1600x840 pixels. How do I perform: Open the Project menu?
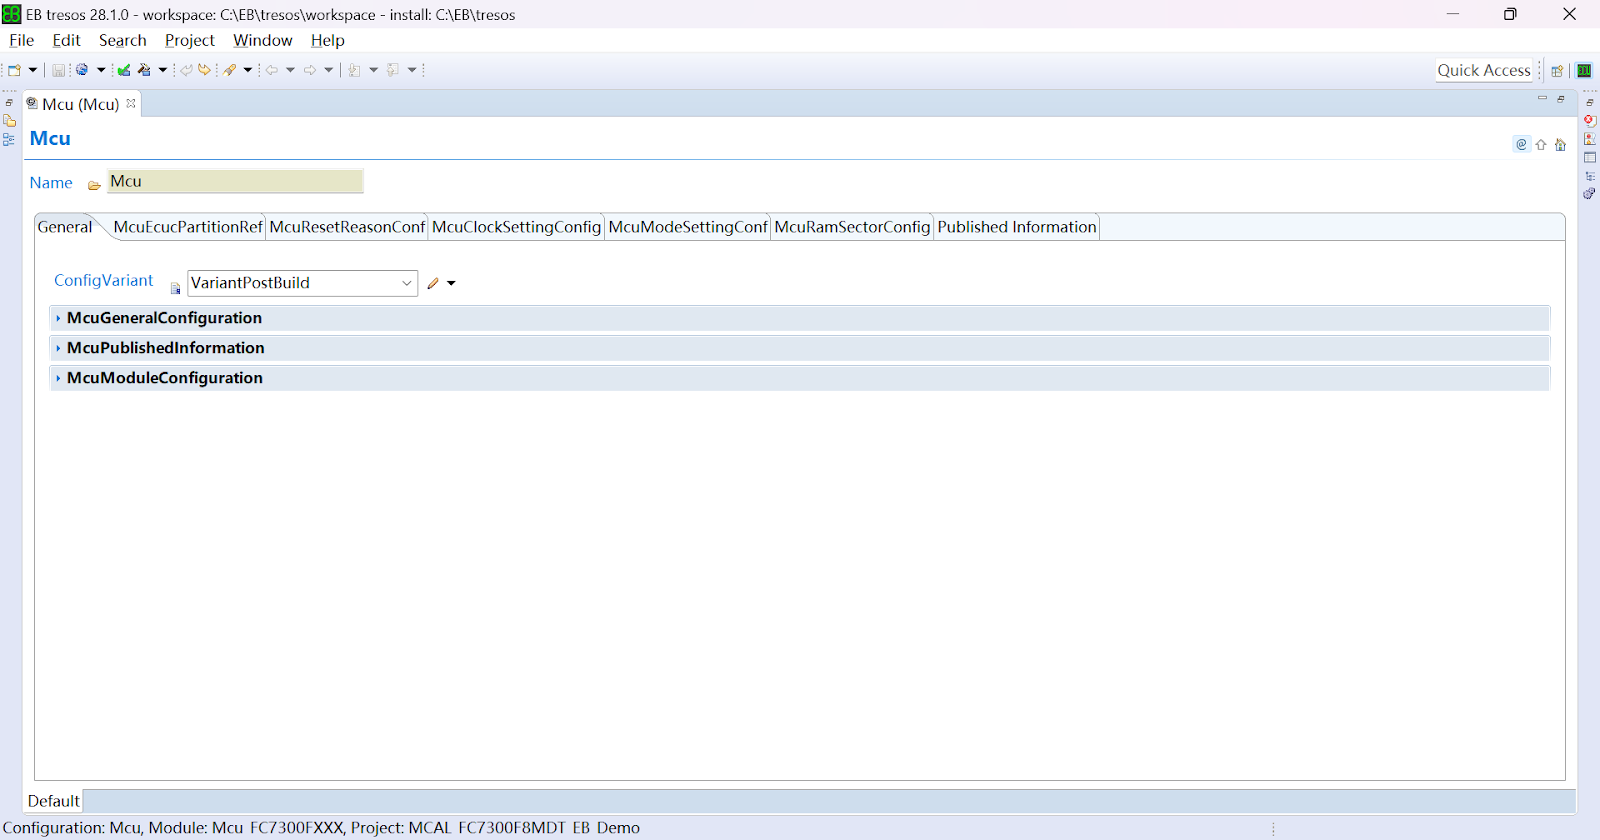pyautogui.click(x=189, y=40)
